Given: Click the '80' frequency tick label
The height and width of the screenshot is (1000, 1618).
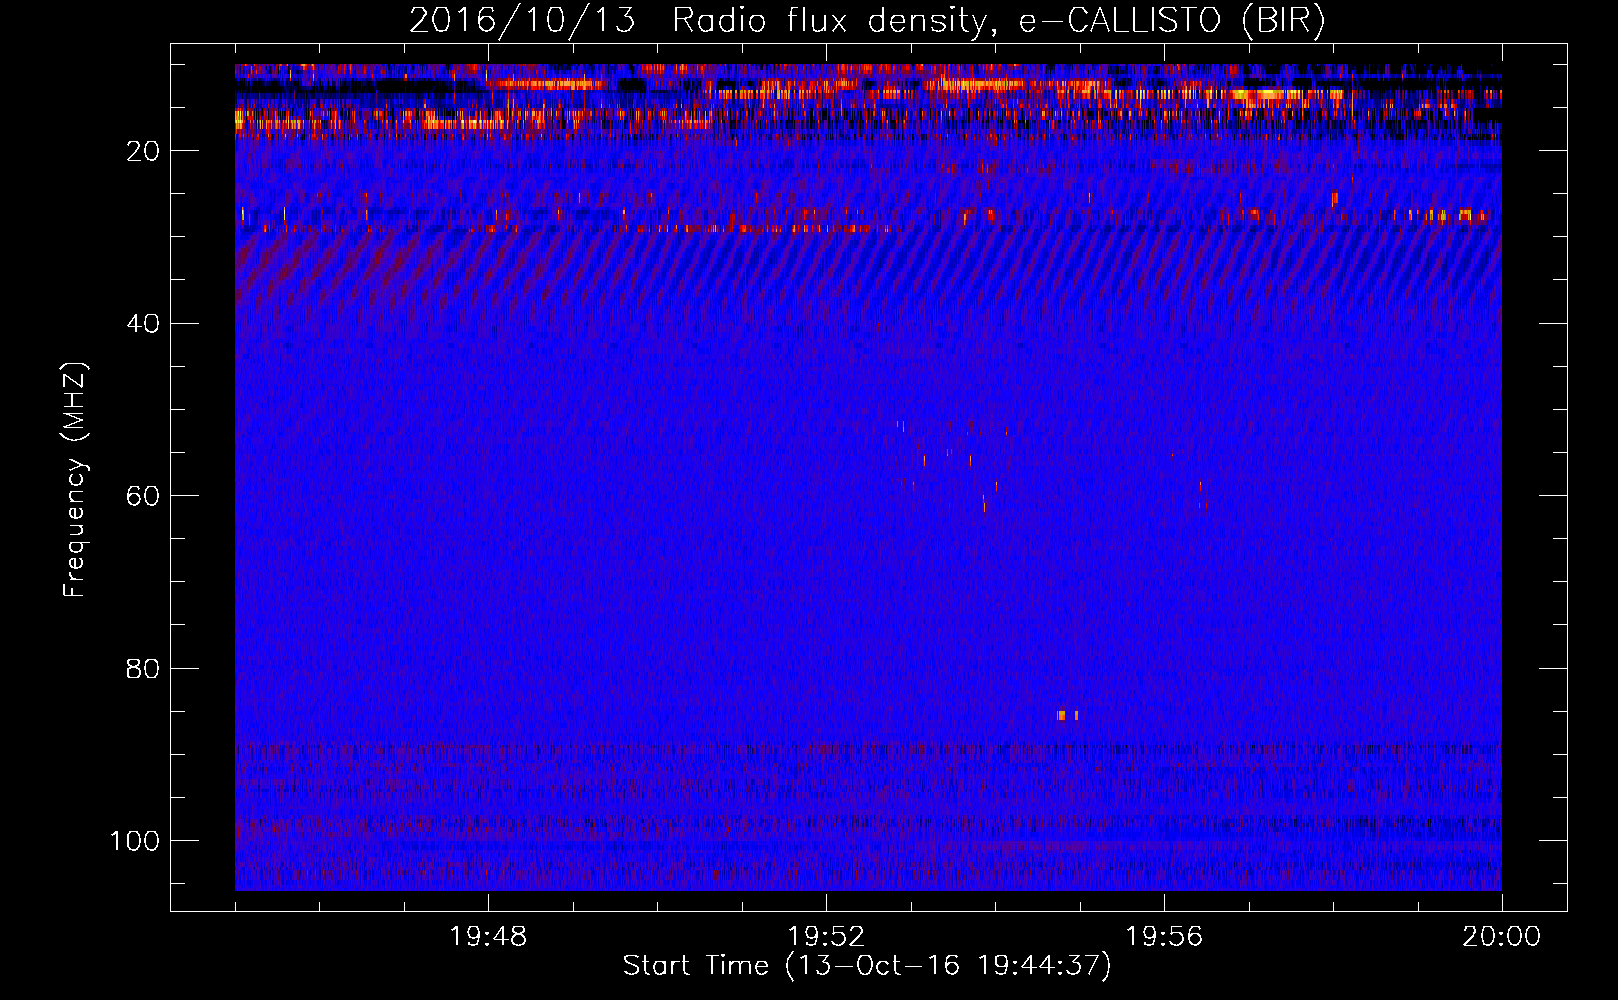Looking at the screenshot, I should point(143,669).
